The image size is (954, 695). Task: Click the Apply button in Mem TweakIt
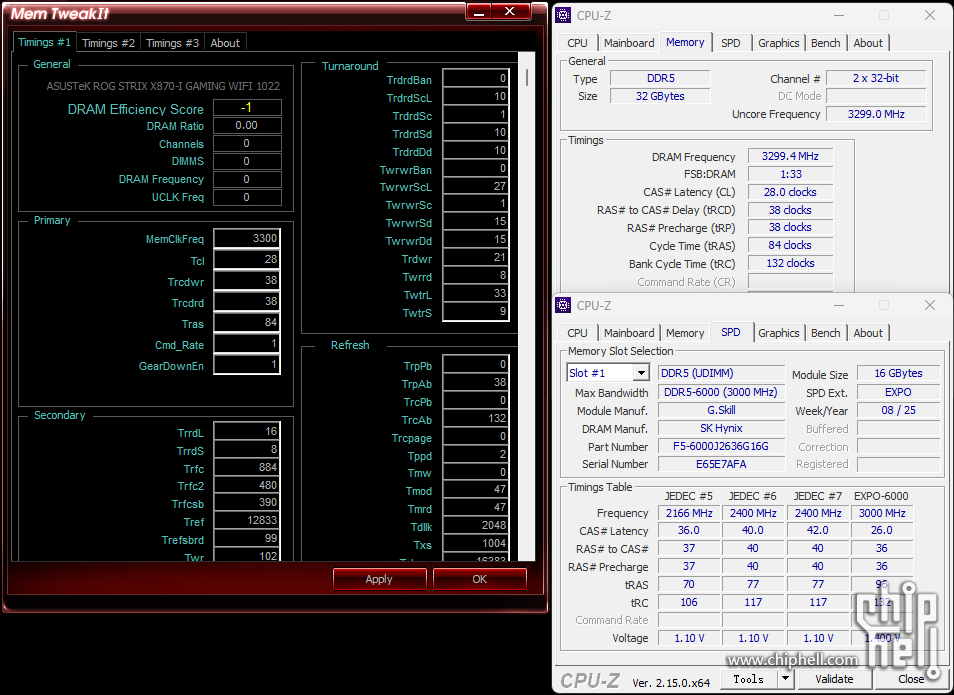coord(379,579)
